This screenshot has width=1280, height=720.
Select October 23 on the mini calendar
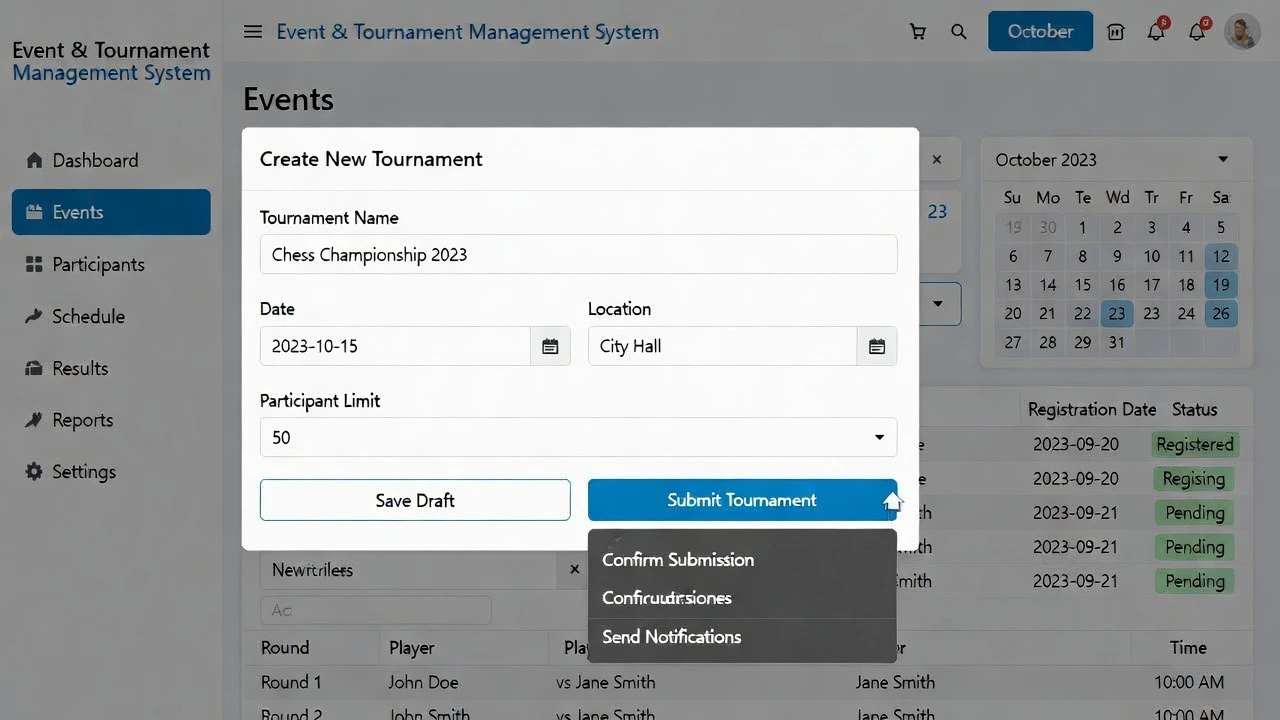1117,313
